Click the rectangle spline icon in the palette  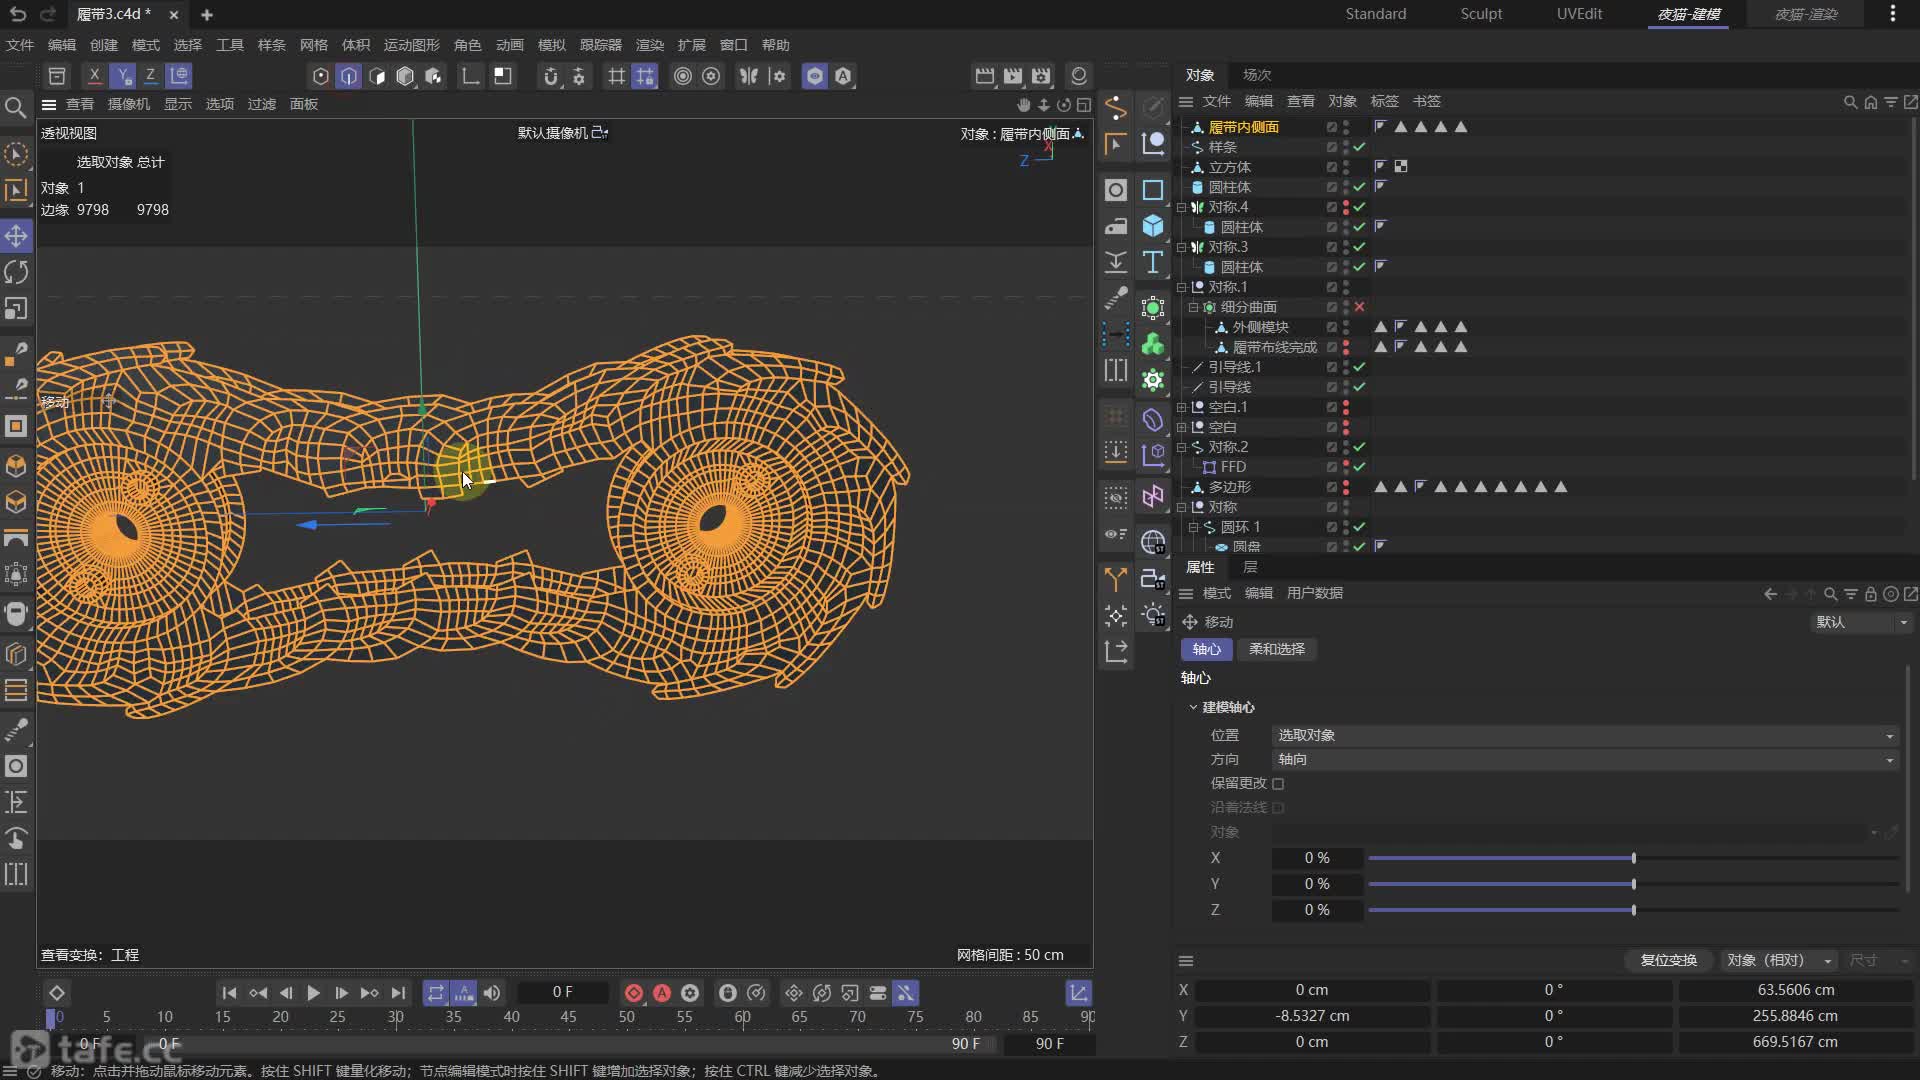[1153, 190]
